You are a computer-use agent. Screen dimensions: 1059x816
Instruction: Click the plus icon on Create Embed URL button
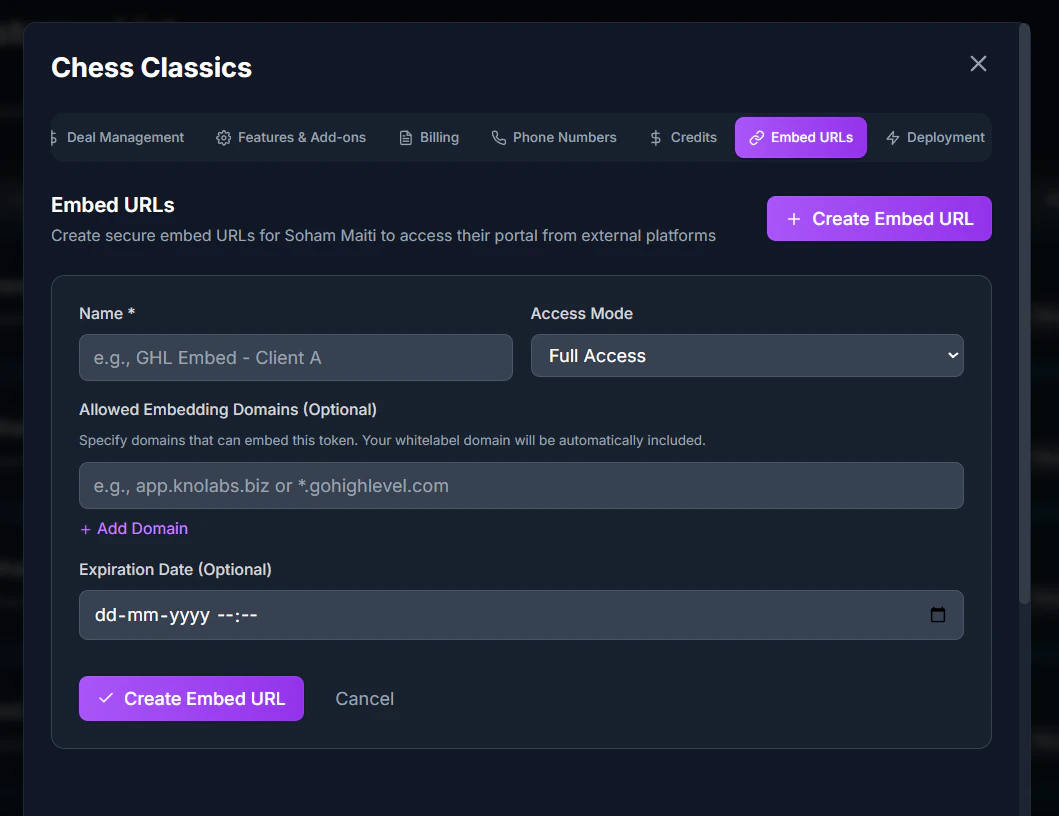795,218
